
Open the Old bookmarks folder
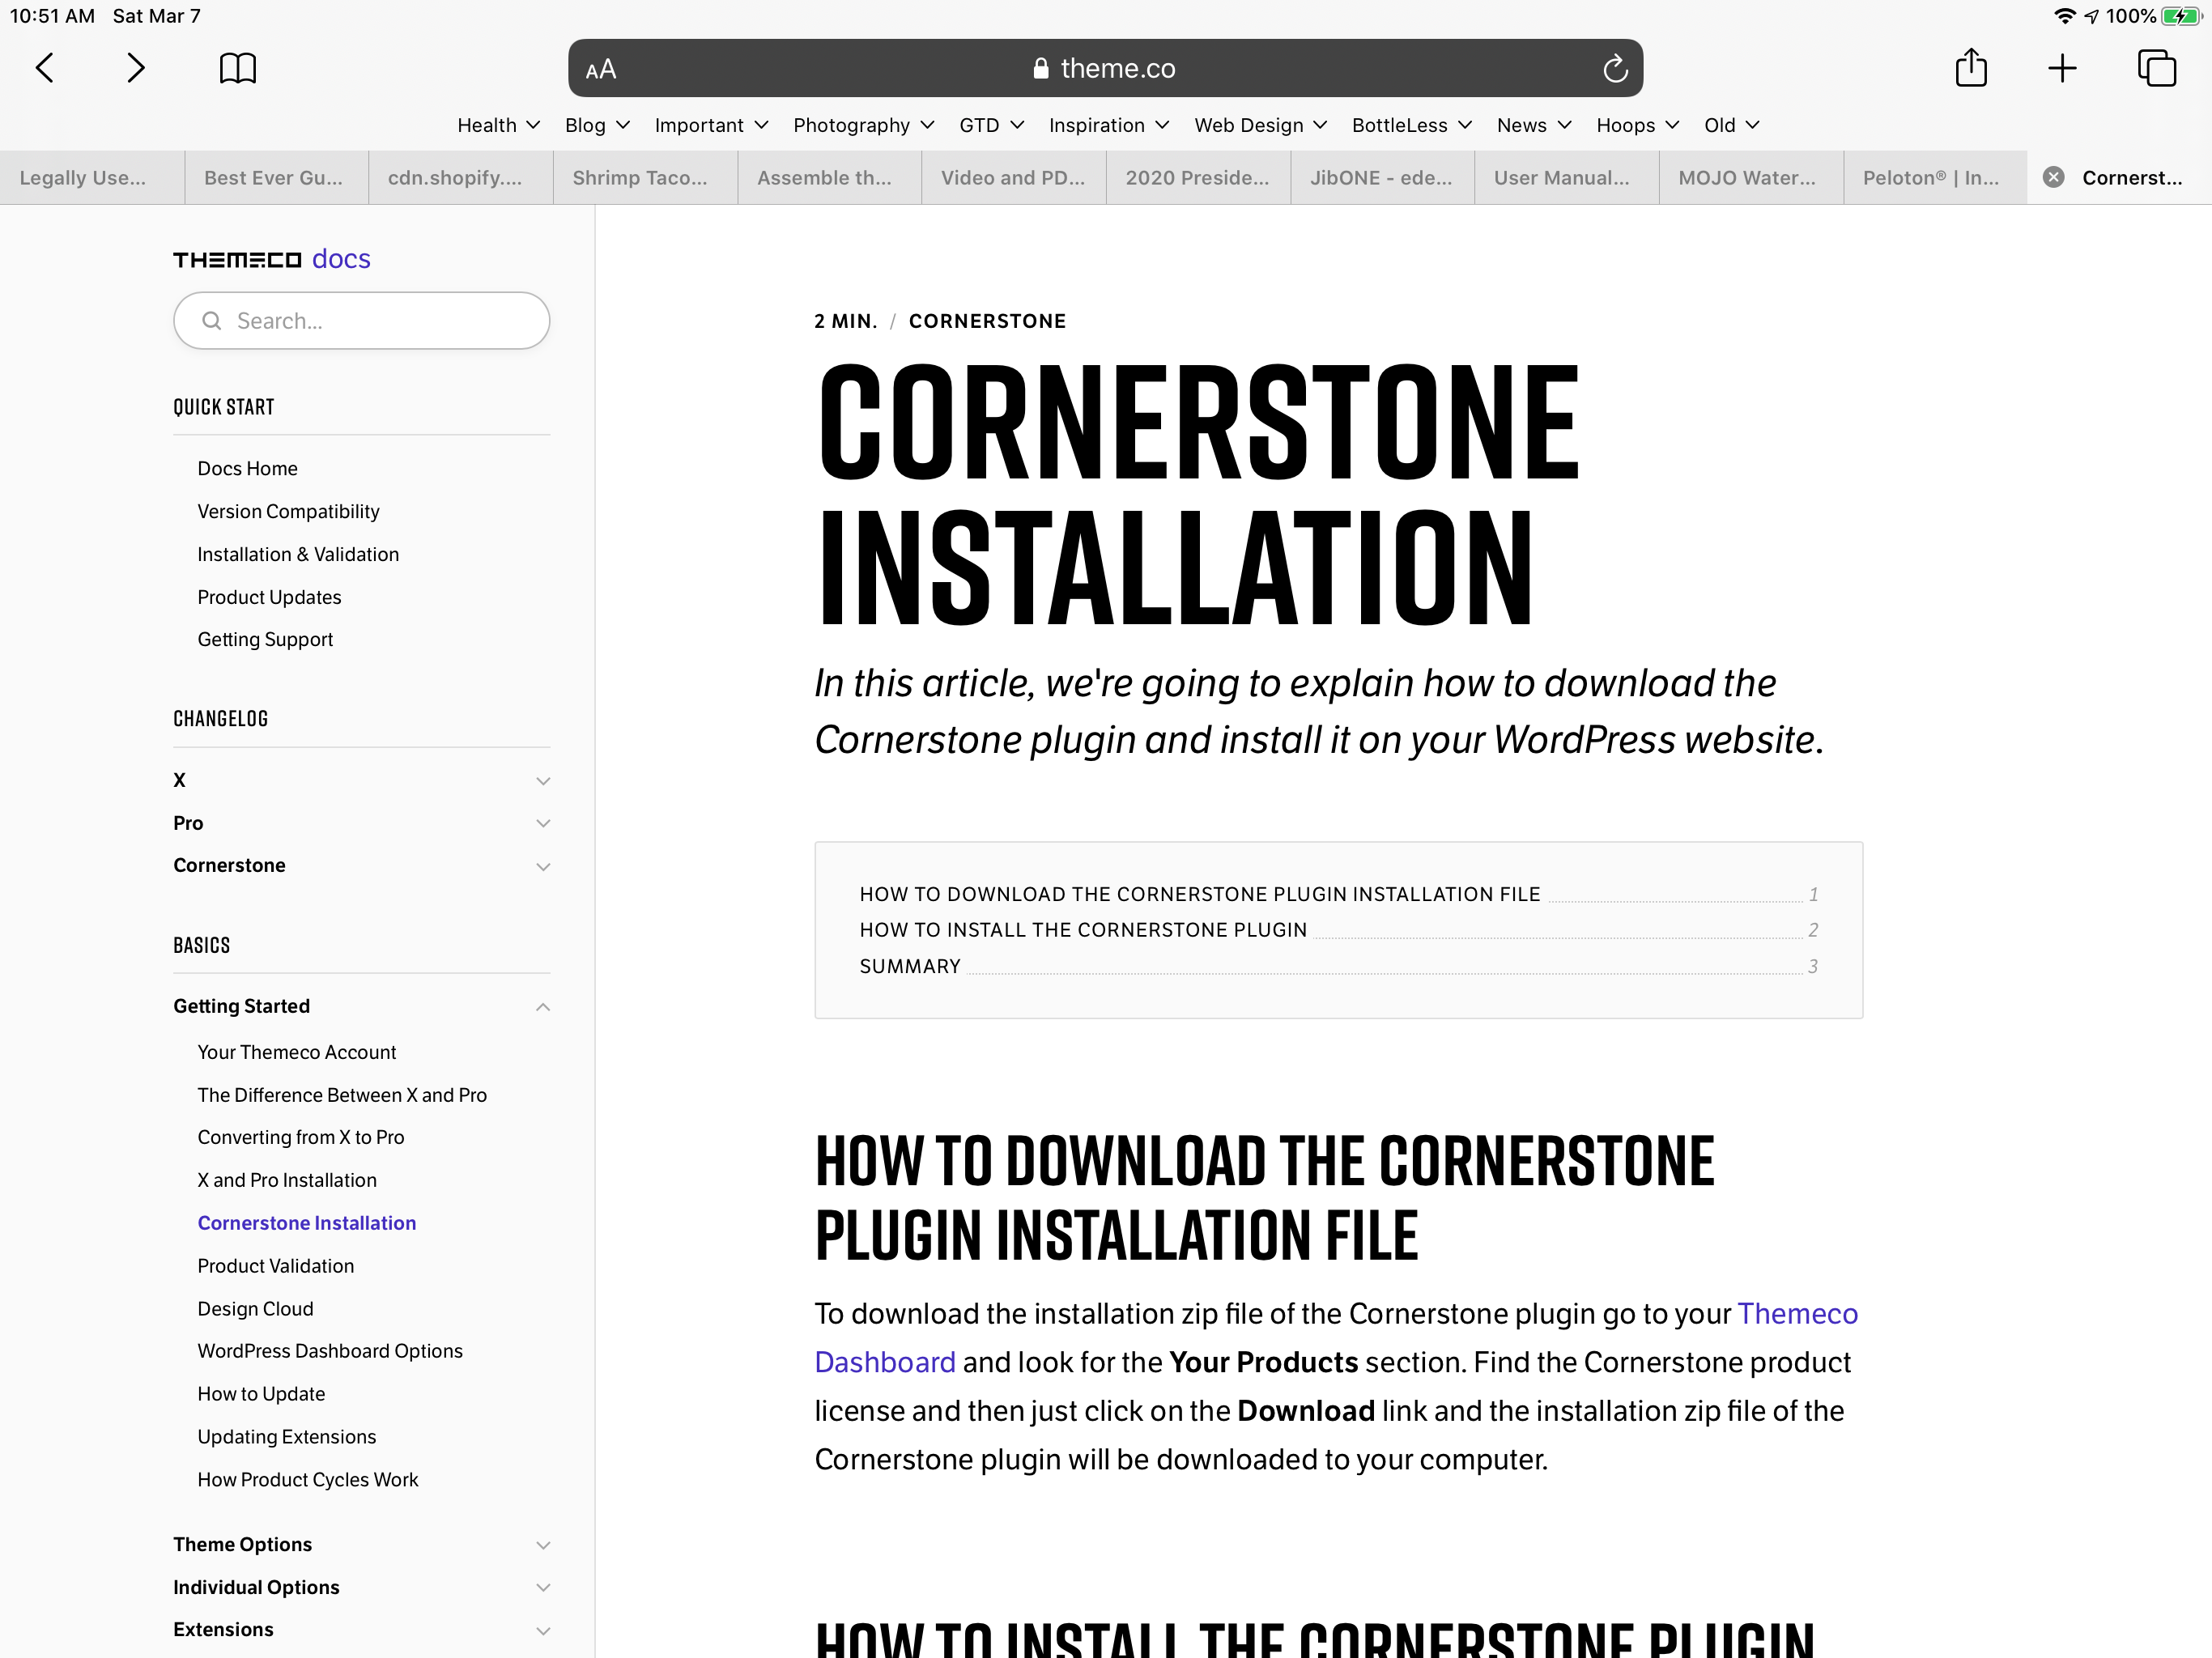tap(1731, 125)
